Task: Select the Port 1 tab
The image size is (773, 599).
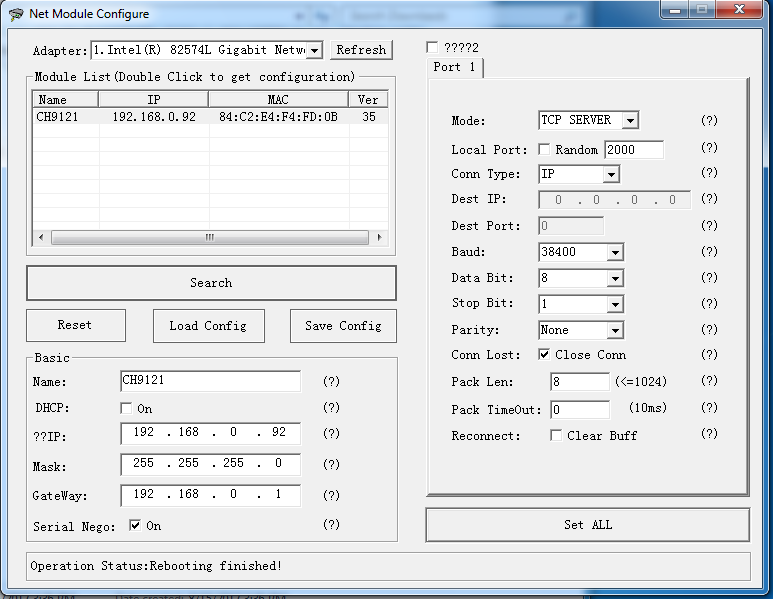Action: [x=455, y=68]
